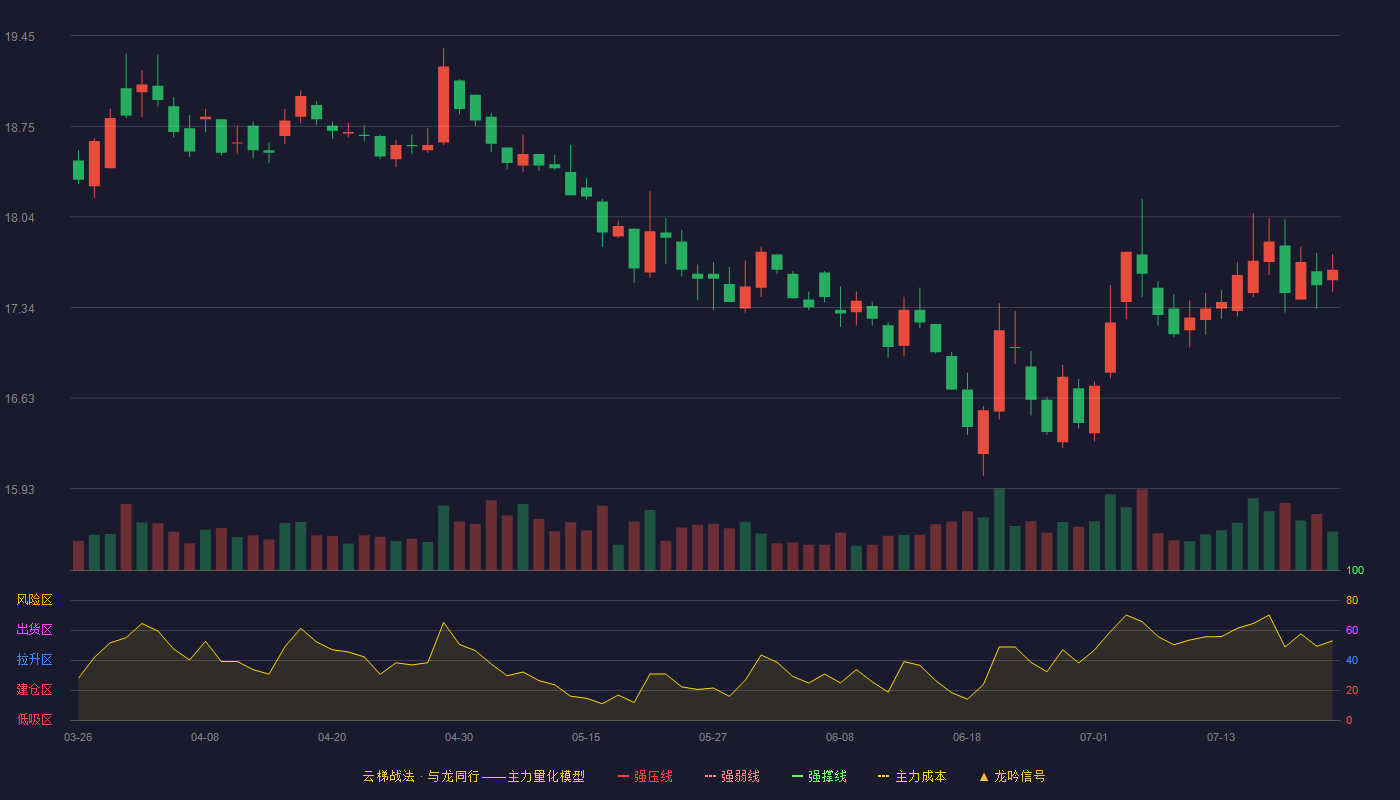Screen dimensions: 1400x800
Task: Click the 06-18 date axis label
Action: (x=967, y=737)
